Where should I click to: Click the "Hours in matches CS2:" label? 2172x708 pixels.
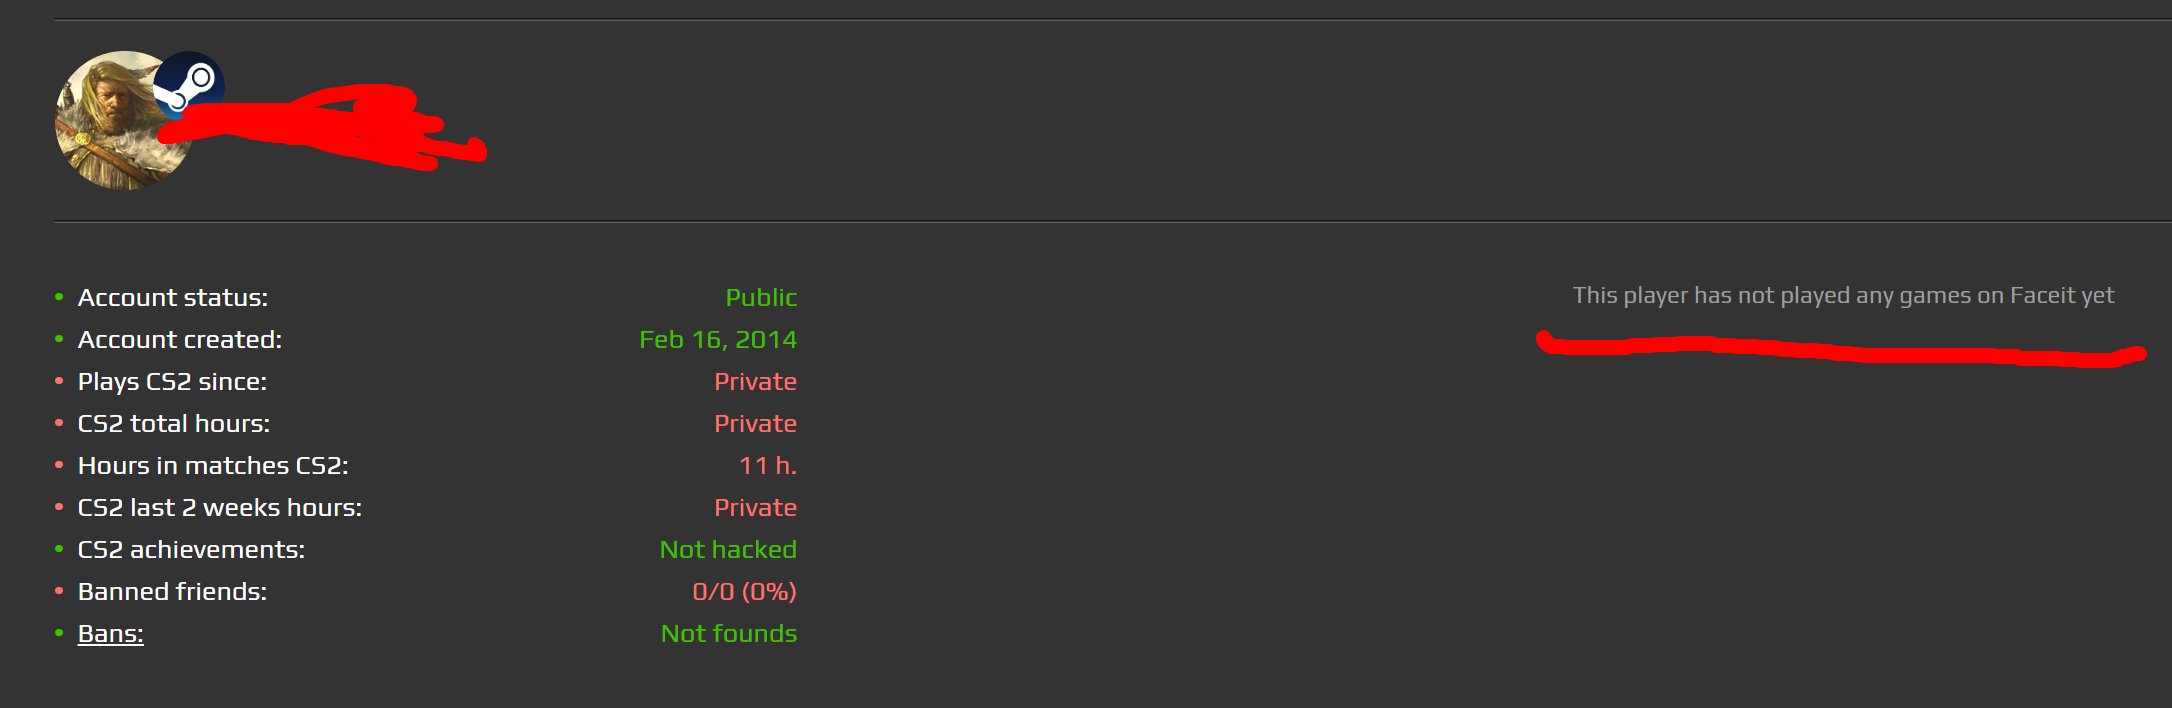point(213,466)
